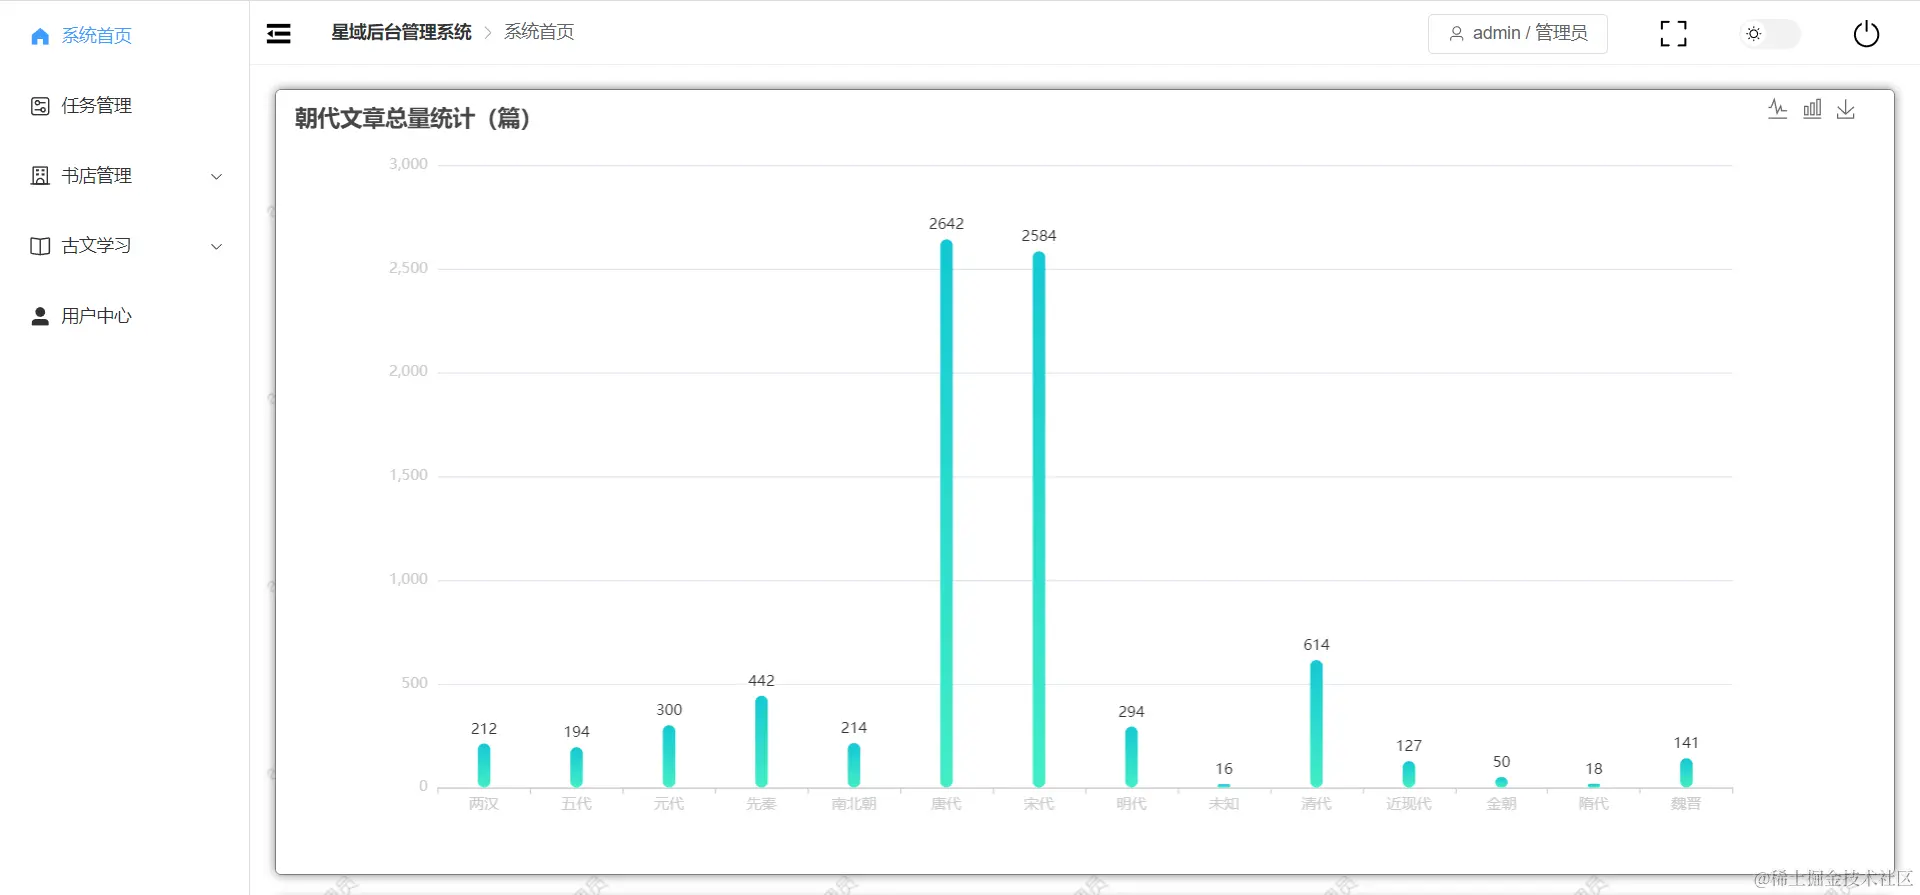Click the 近现代 axis label
Viewport: 1920px width, 895px height.
click(1409, 804)
